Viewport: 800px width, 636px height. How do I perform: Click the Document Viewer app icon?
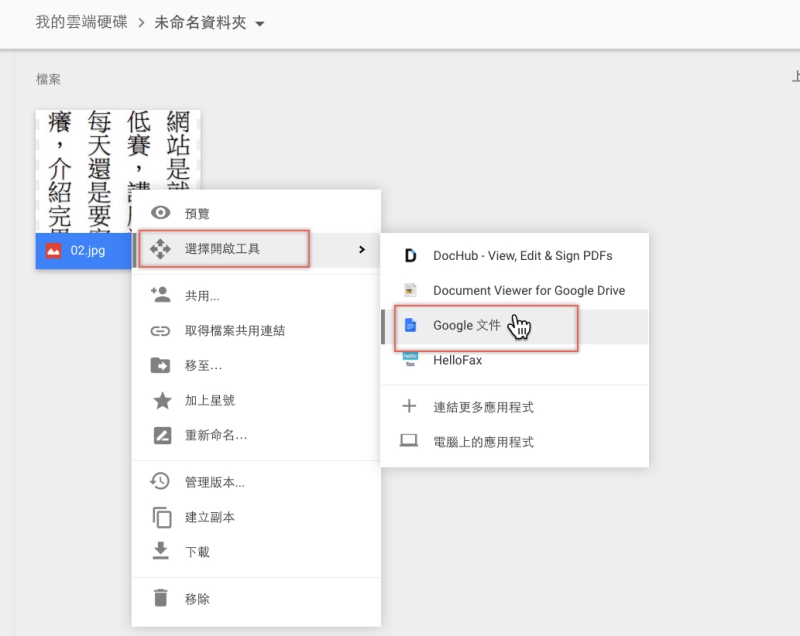coord(410,290)
